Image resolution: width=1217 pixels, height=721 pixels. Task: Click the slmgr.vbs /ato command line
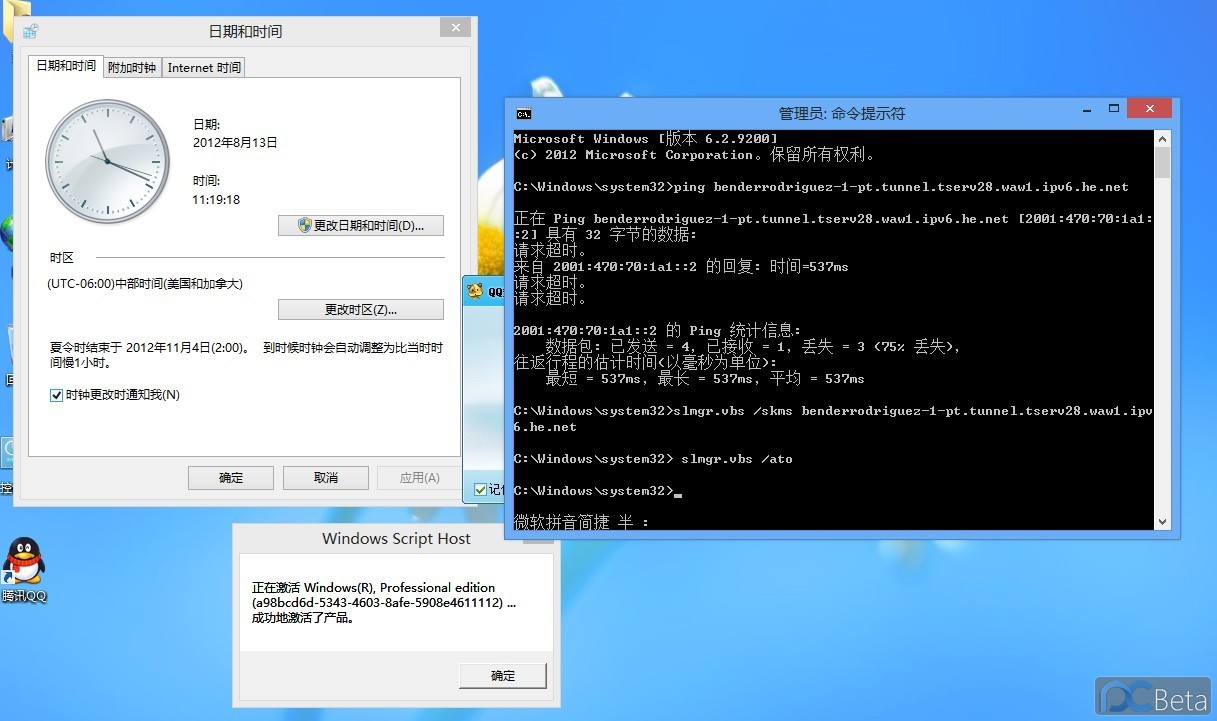(x=736, y=459)
